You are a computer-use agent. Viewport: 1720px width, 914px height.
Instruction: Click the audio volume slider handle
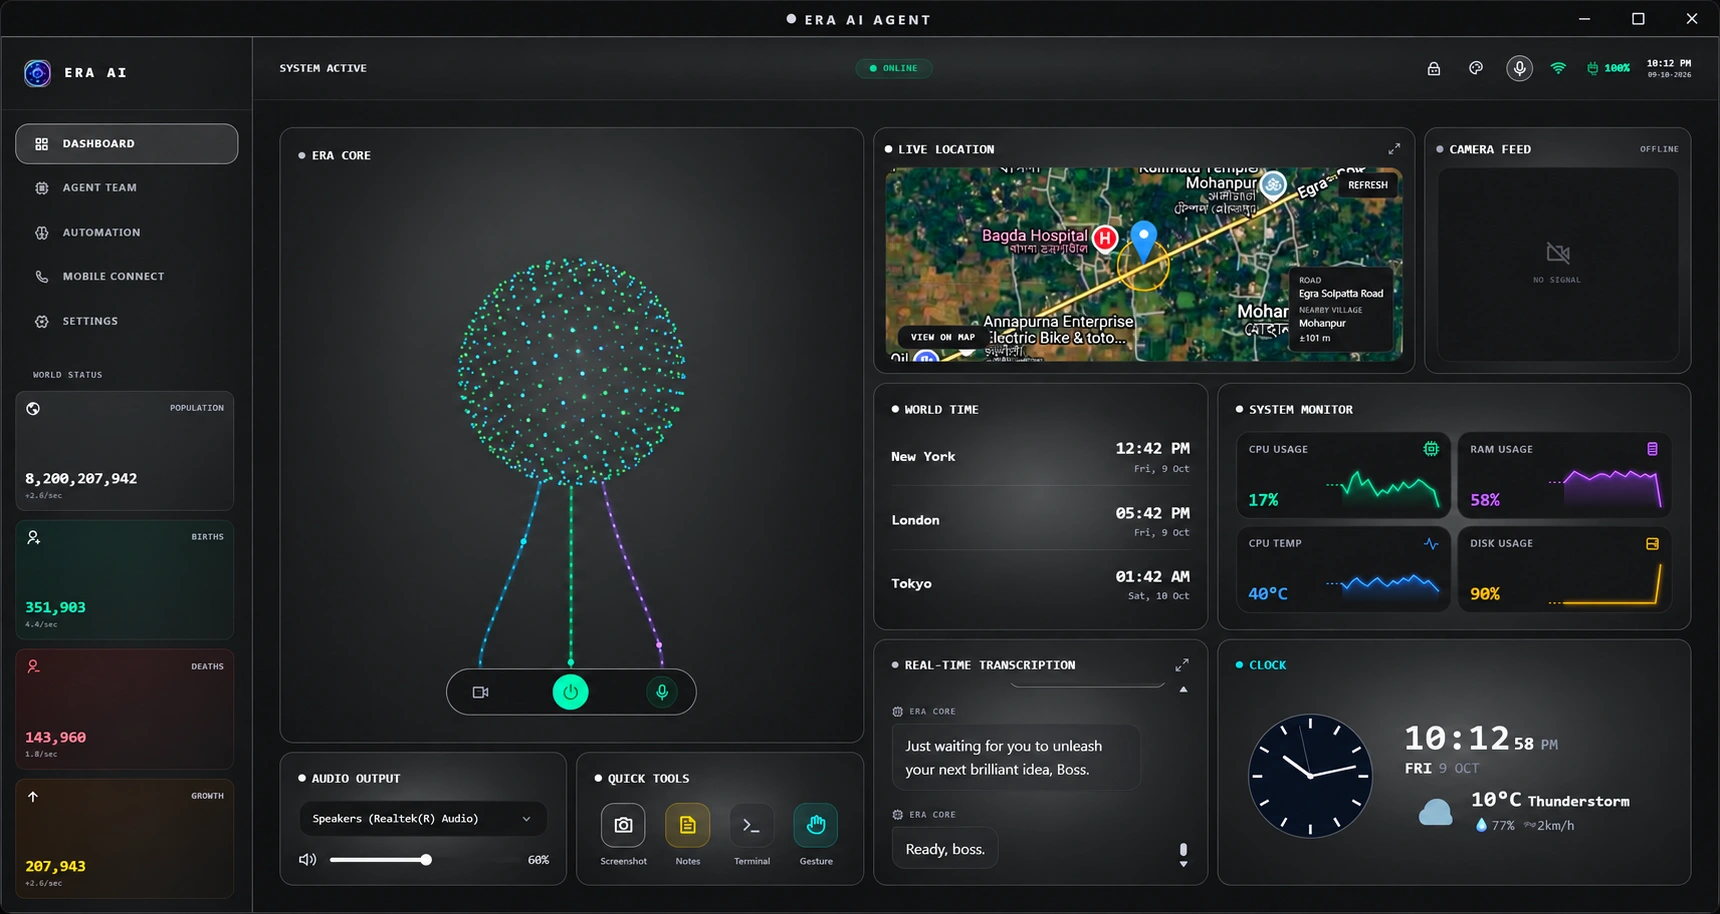426,860
